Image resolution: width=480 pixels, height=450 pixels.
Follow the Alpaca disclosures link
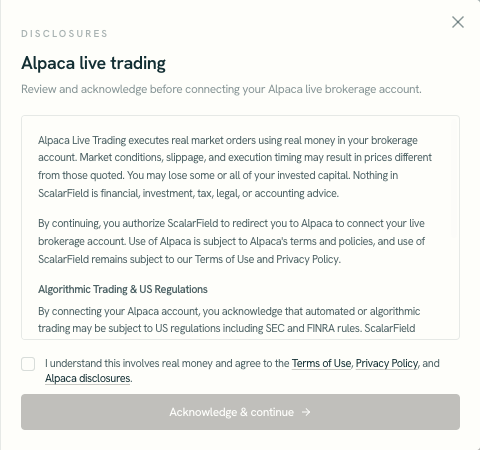[87, 378]
